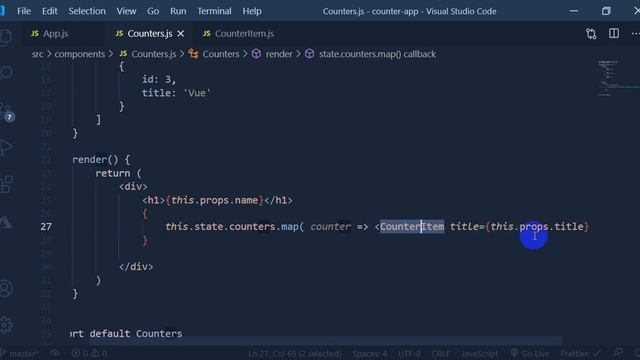Click the closing '</div>' tag
The image size is (640, 360).
(136, 267)
